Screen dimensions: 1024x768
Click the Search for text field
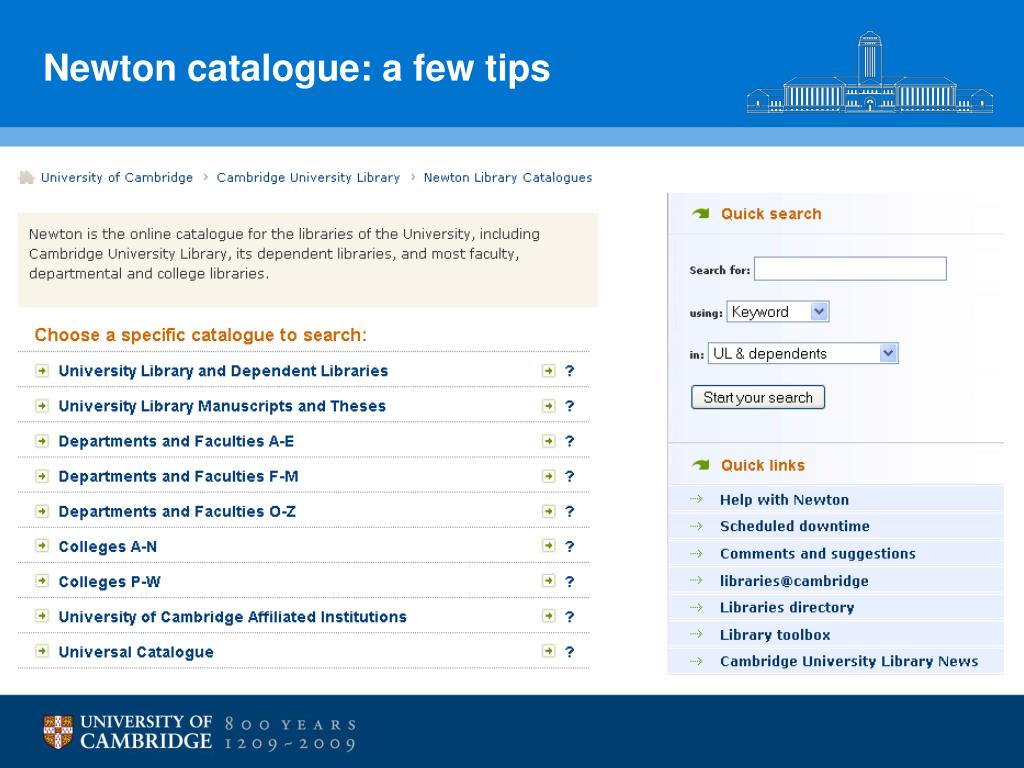tap(850, 269)
